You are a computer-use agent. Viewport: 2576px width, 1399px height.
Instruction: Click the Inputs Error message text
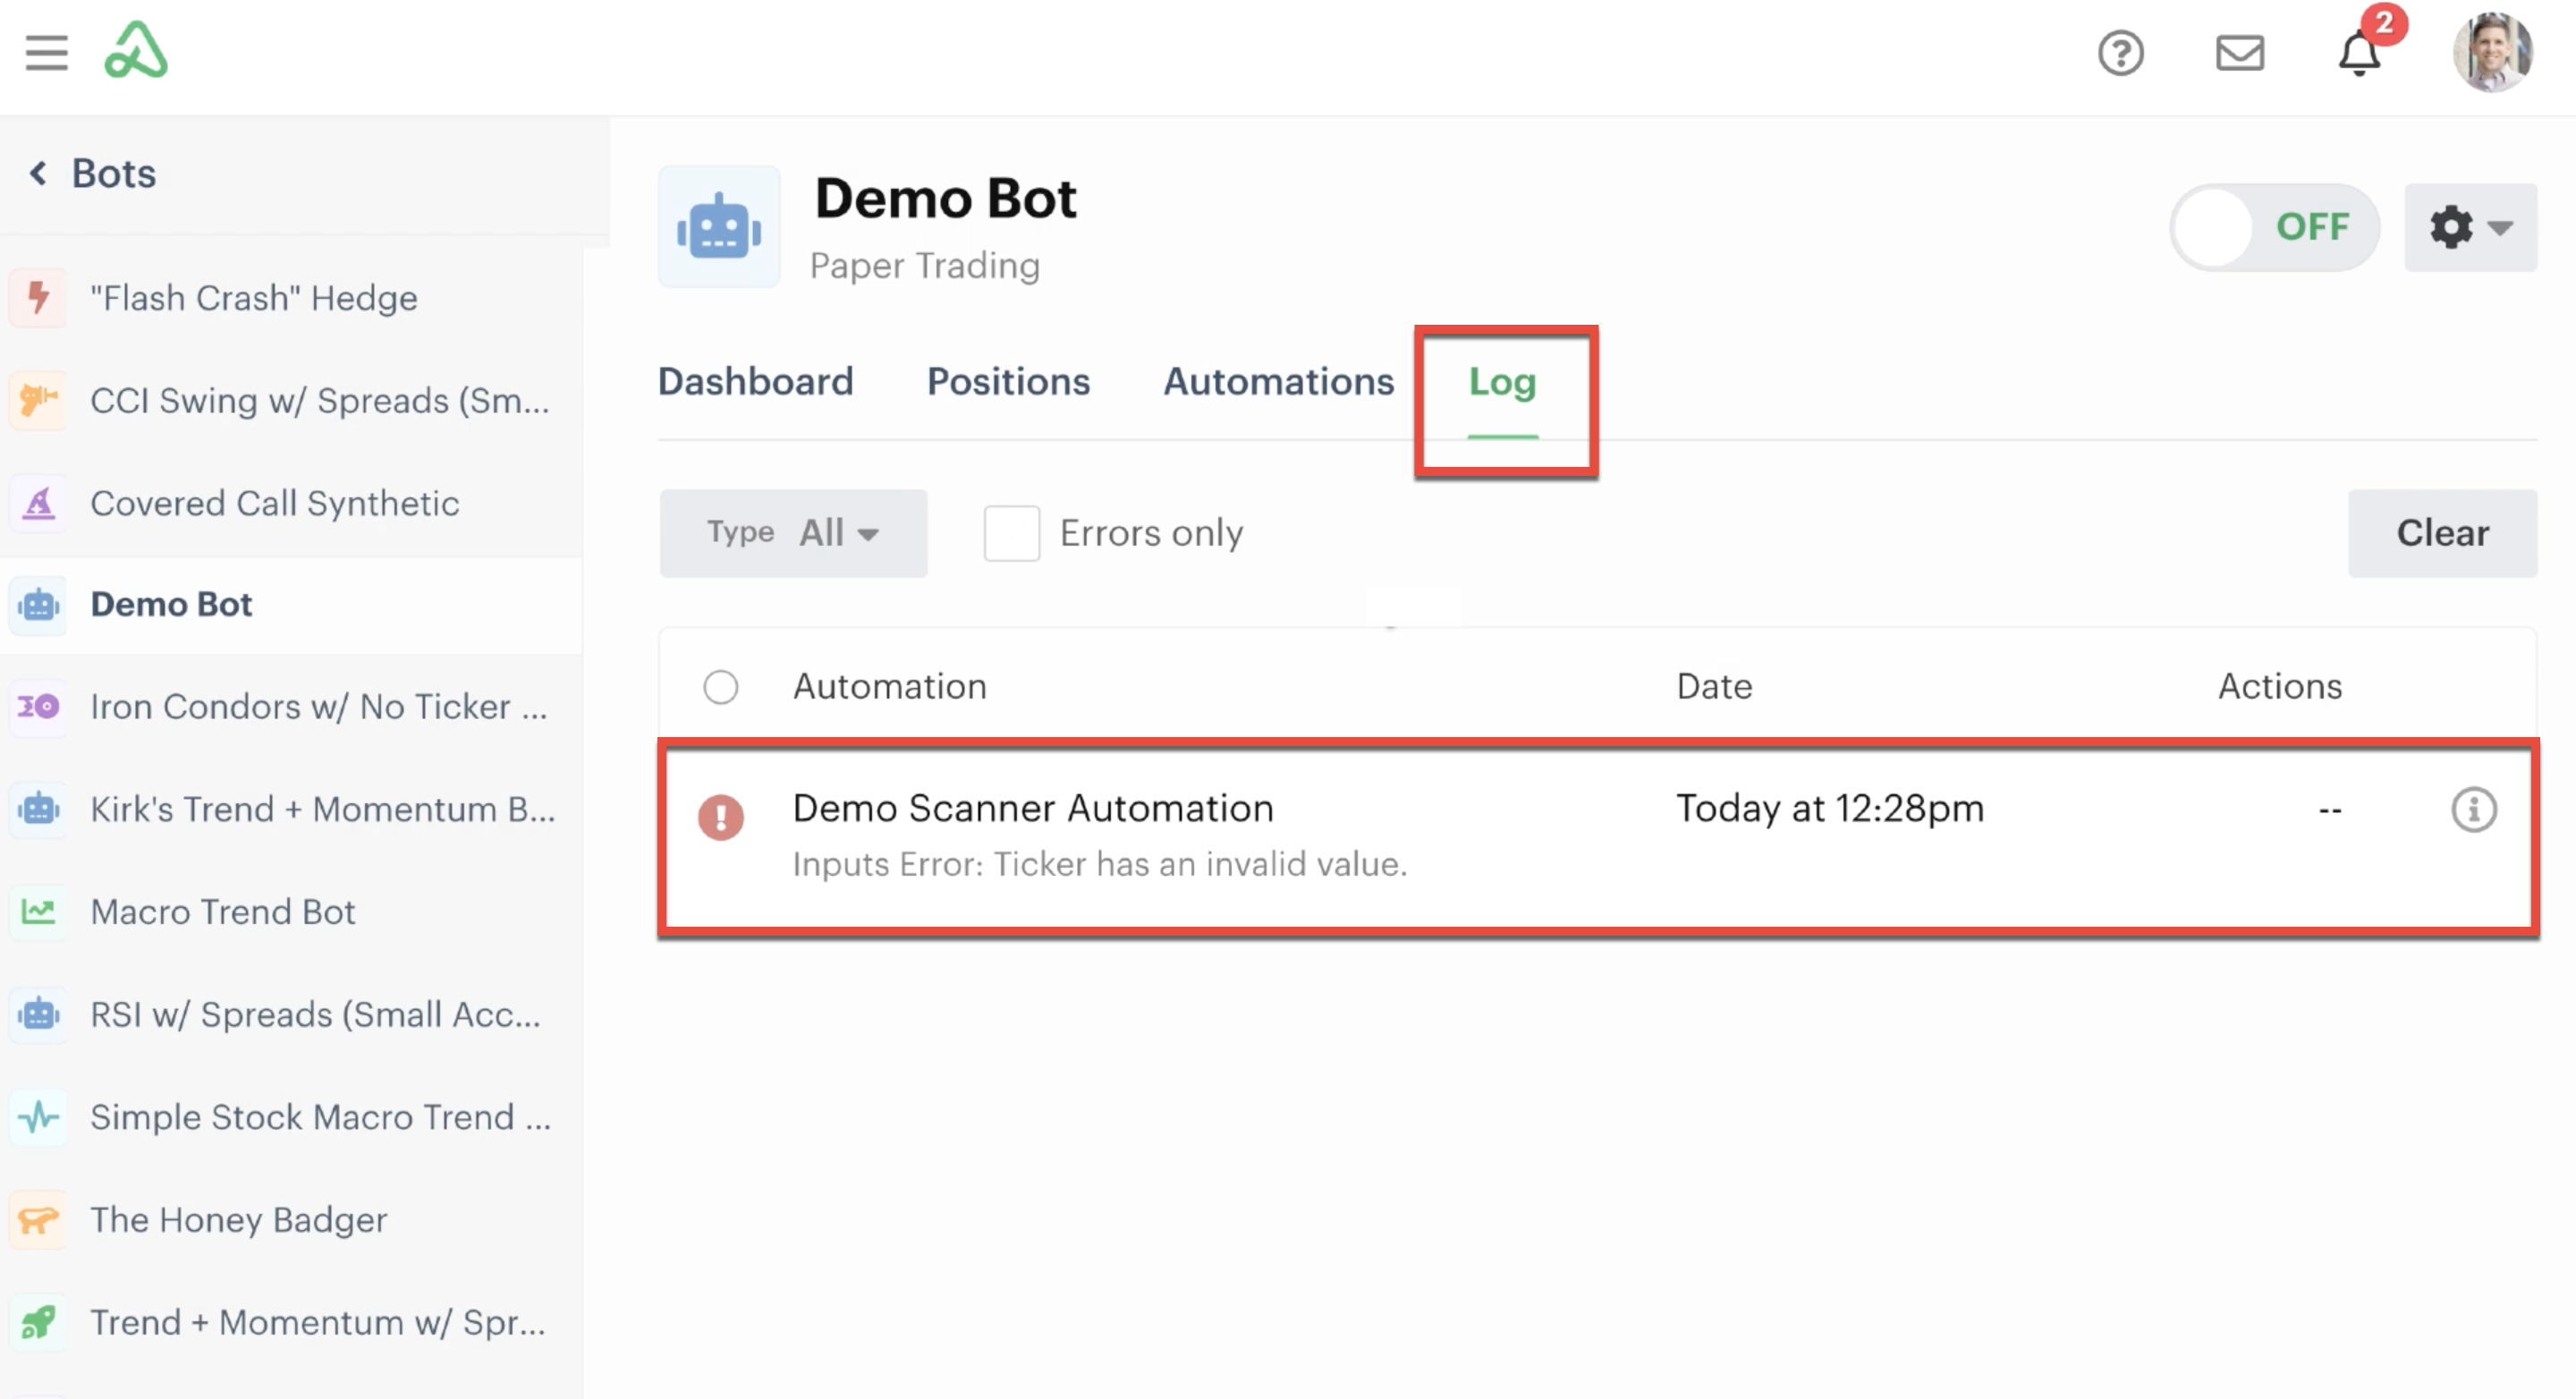tap(1100, 864)
